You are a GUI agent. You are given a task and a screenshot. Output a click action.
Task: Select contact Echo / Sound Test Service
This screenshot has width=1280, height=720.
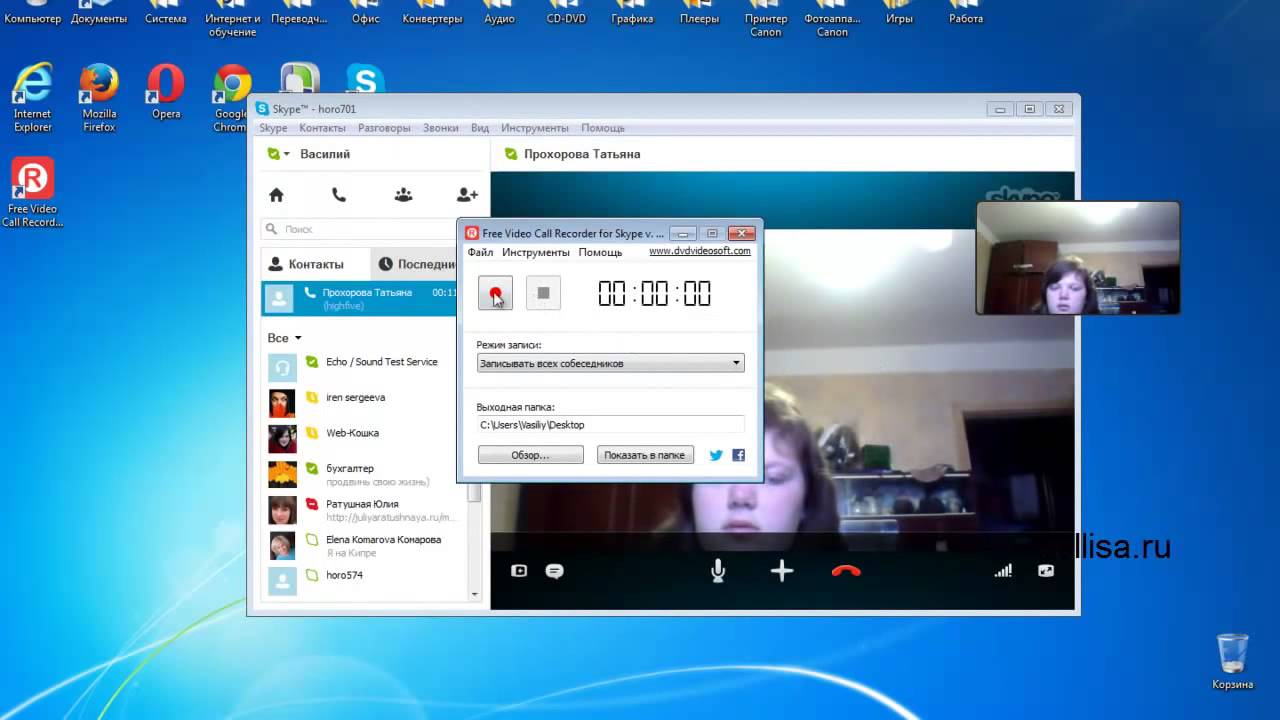364,365
